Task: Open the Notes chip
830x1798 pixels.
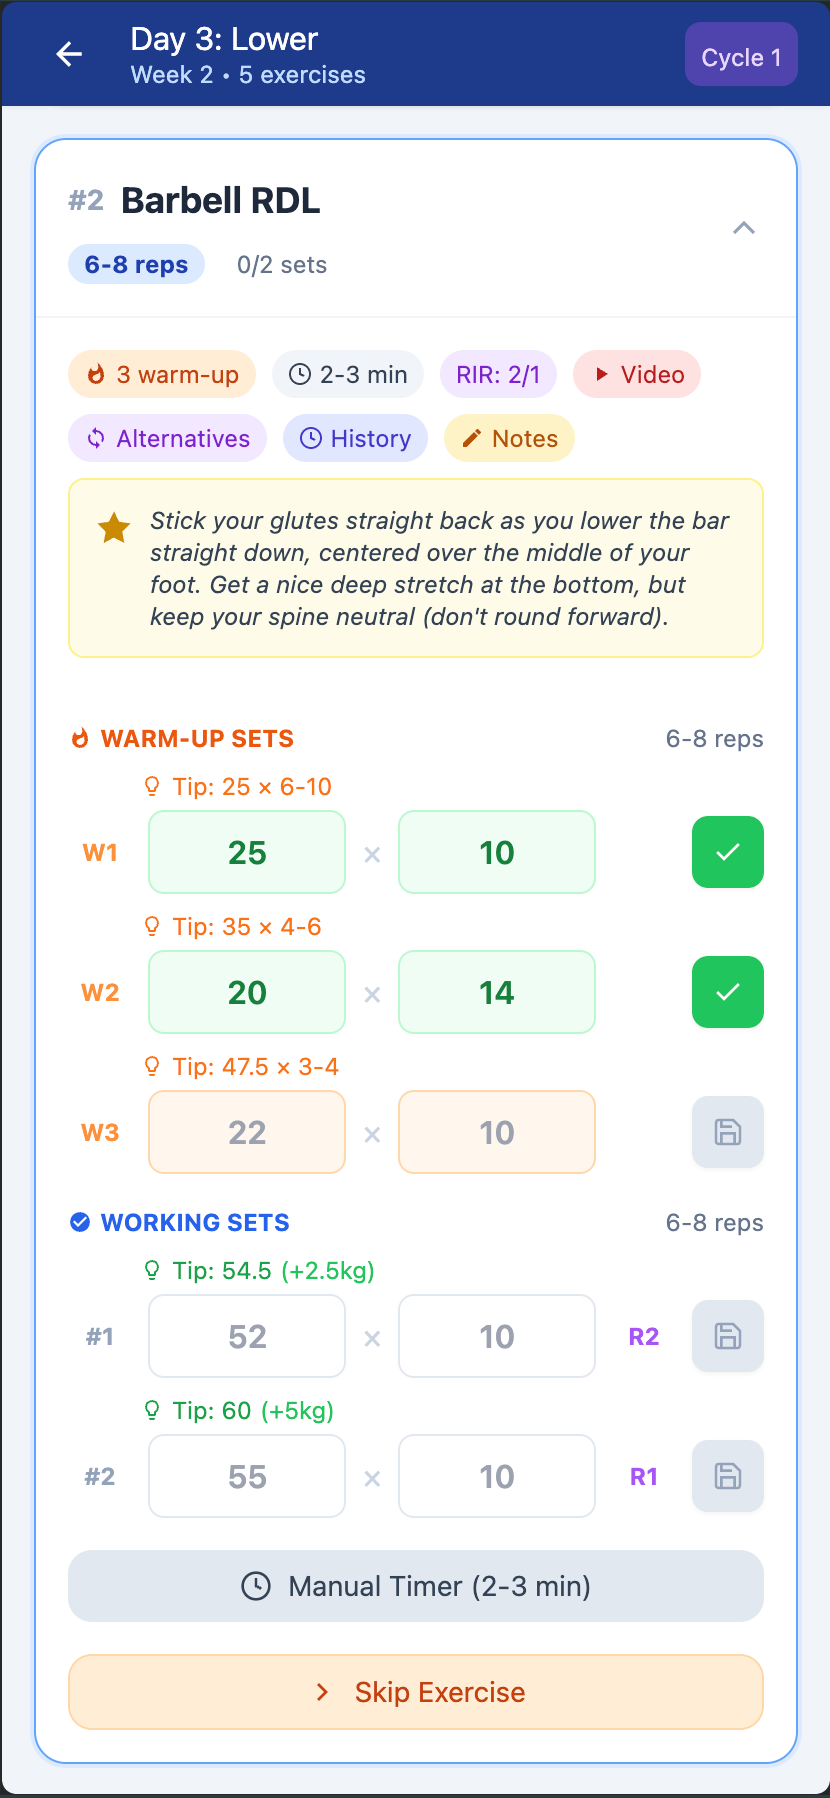Action: point(509,439)
